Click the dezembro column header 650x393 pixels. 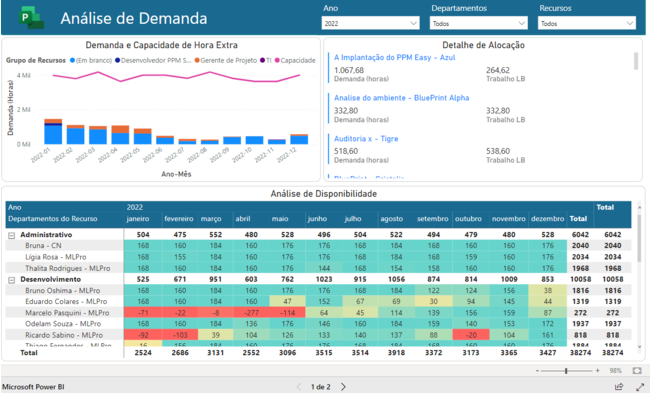(x=548, y=218)
